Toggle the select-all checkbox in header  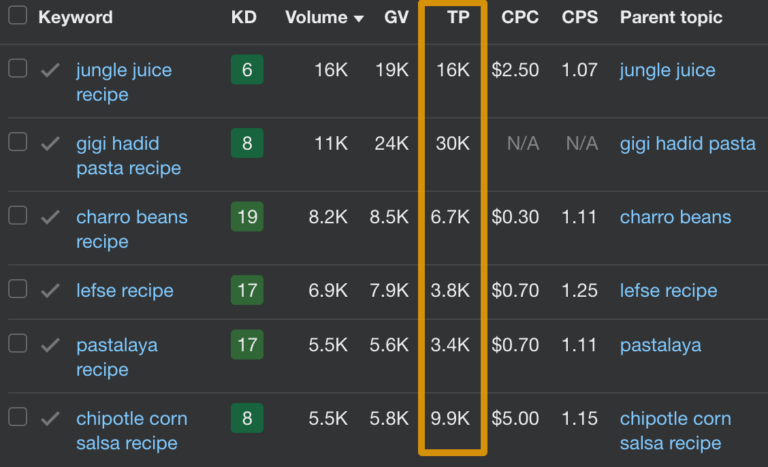coord(17,17)
